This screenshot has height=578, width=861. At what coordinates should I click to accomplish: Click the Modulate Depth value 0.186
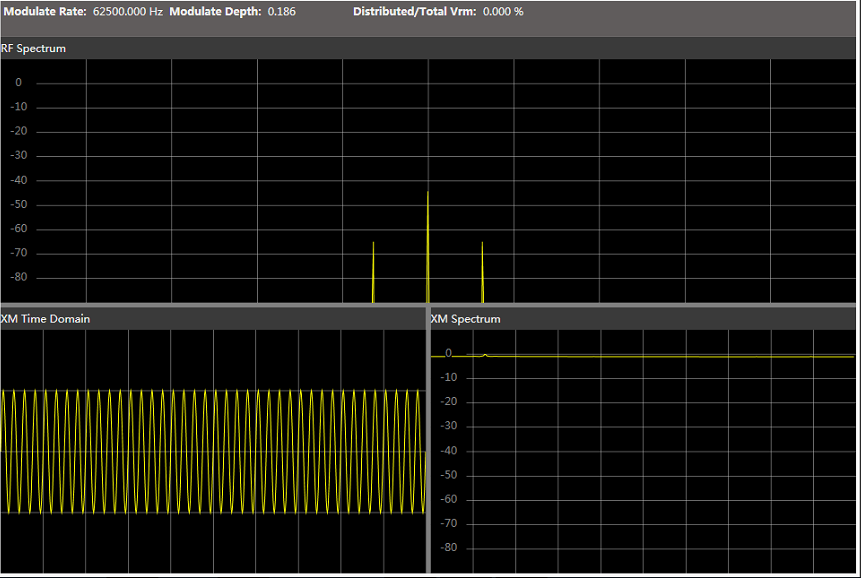tap(281, 12)
